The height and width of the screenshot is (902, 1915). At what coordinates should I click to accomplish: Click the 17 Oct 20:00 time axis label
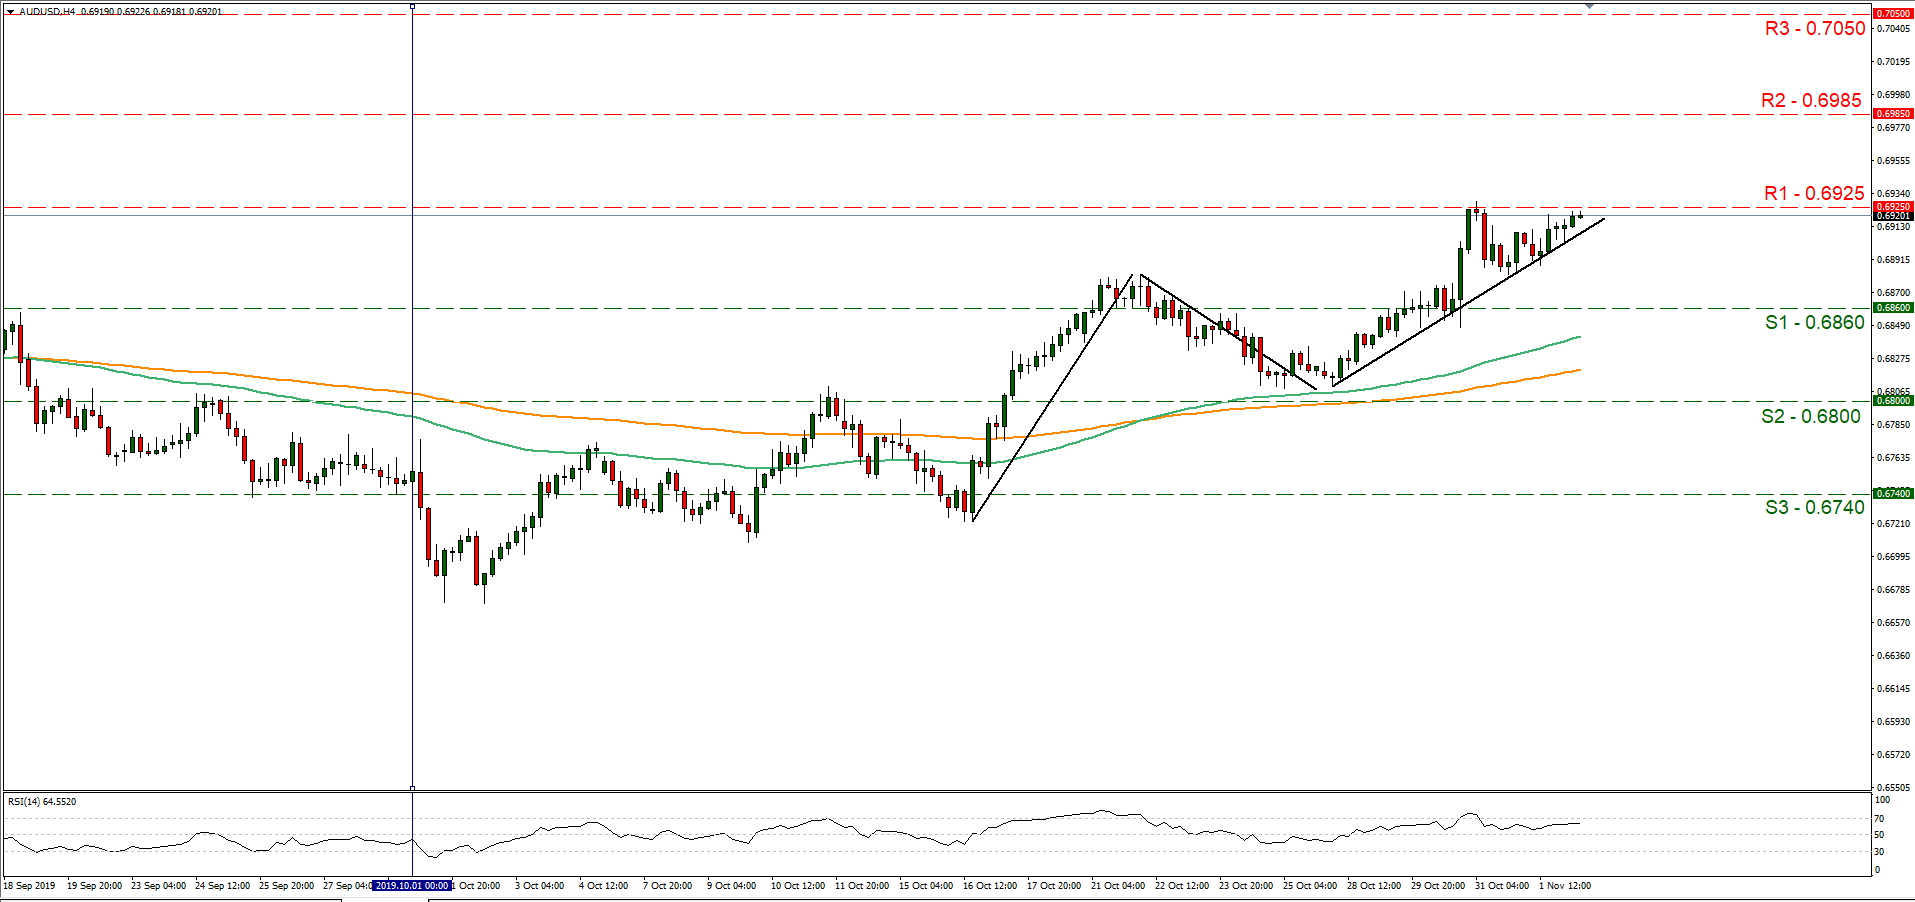pyautogui.click(x=1054, y=886)
